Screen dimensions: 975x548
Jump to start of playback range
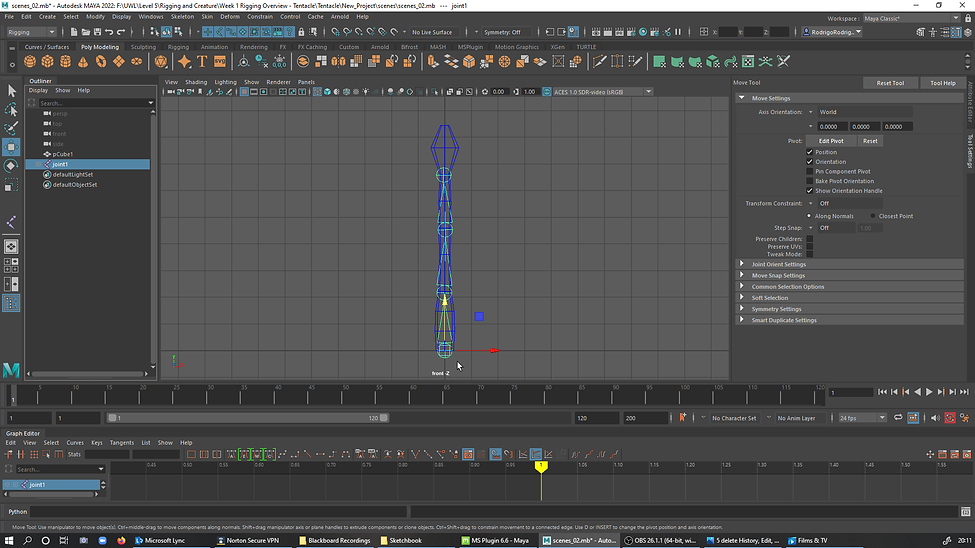[882, 392]
